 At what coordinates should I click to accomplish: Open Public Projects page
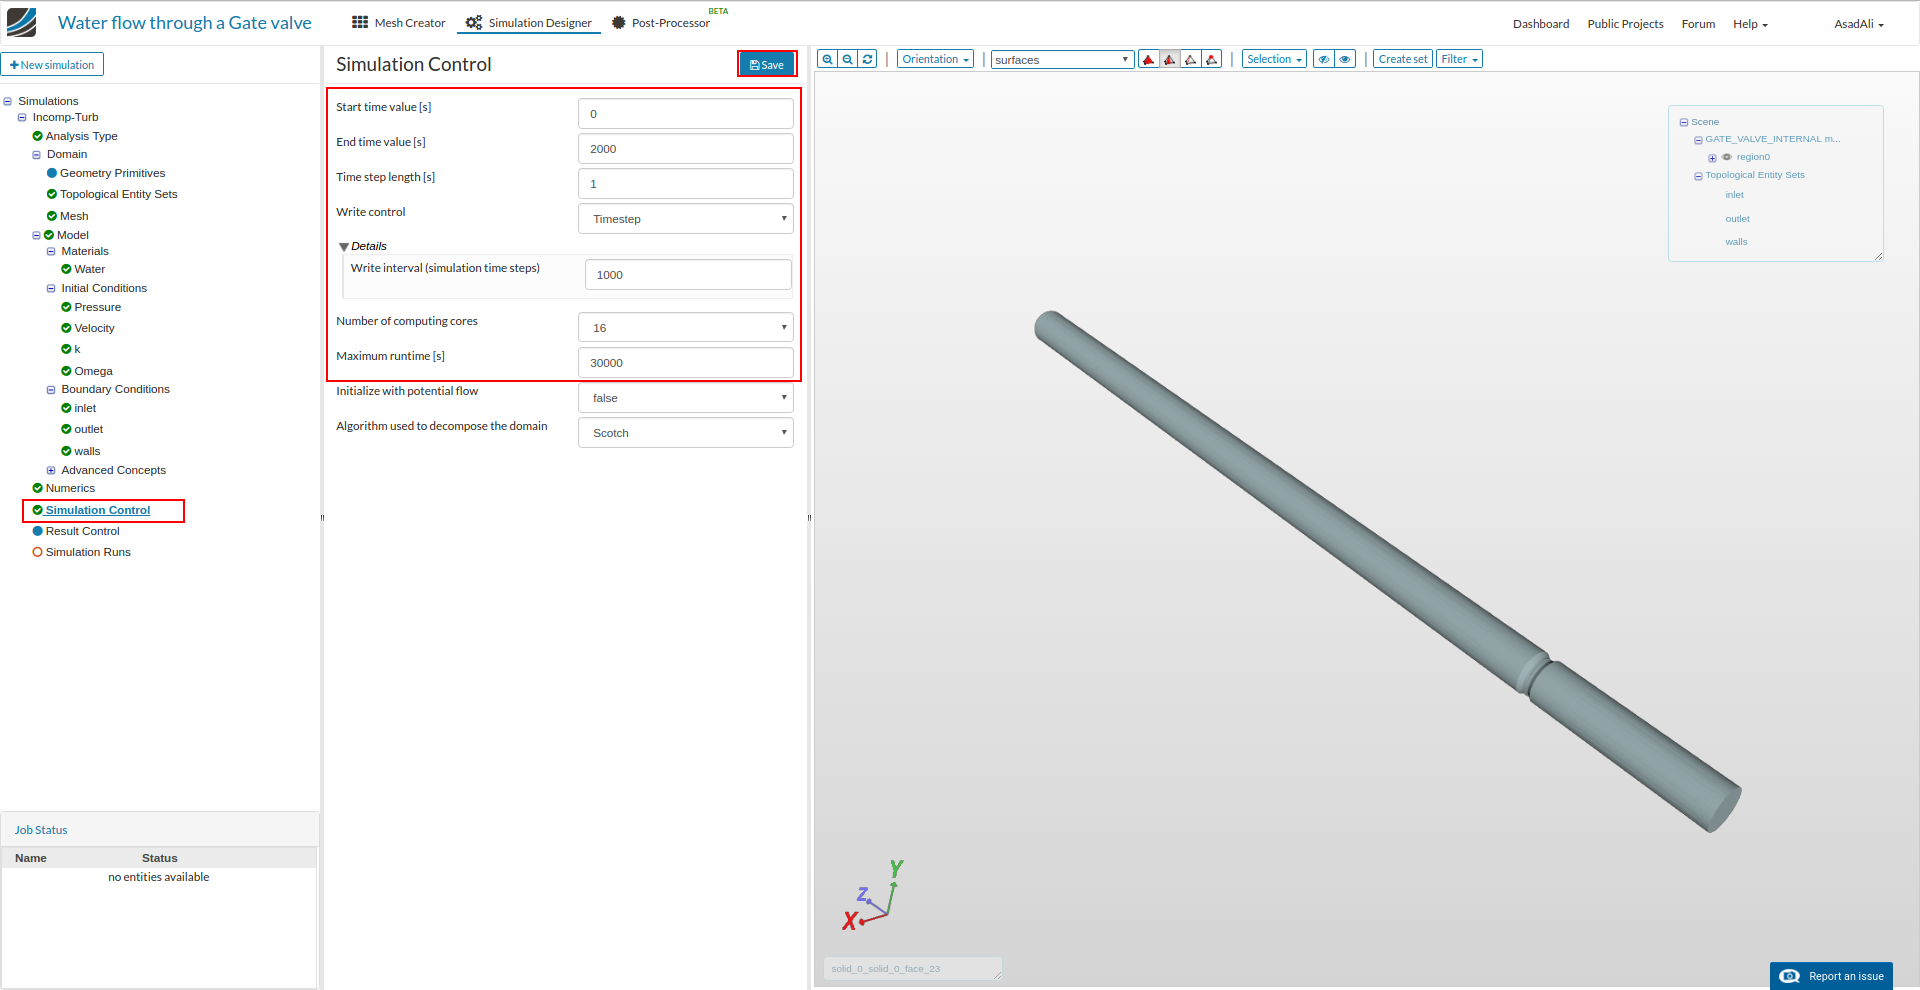[1625, 24]
